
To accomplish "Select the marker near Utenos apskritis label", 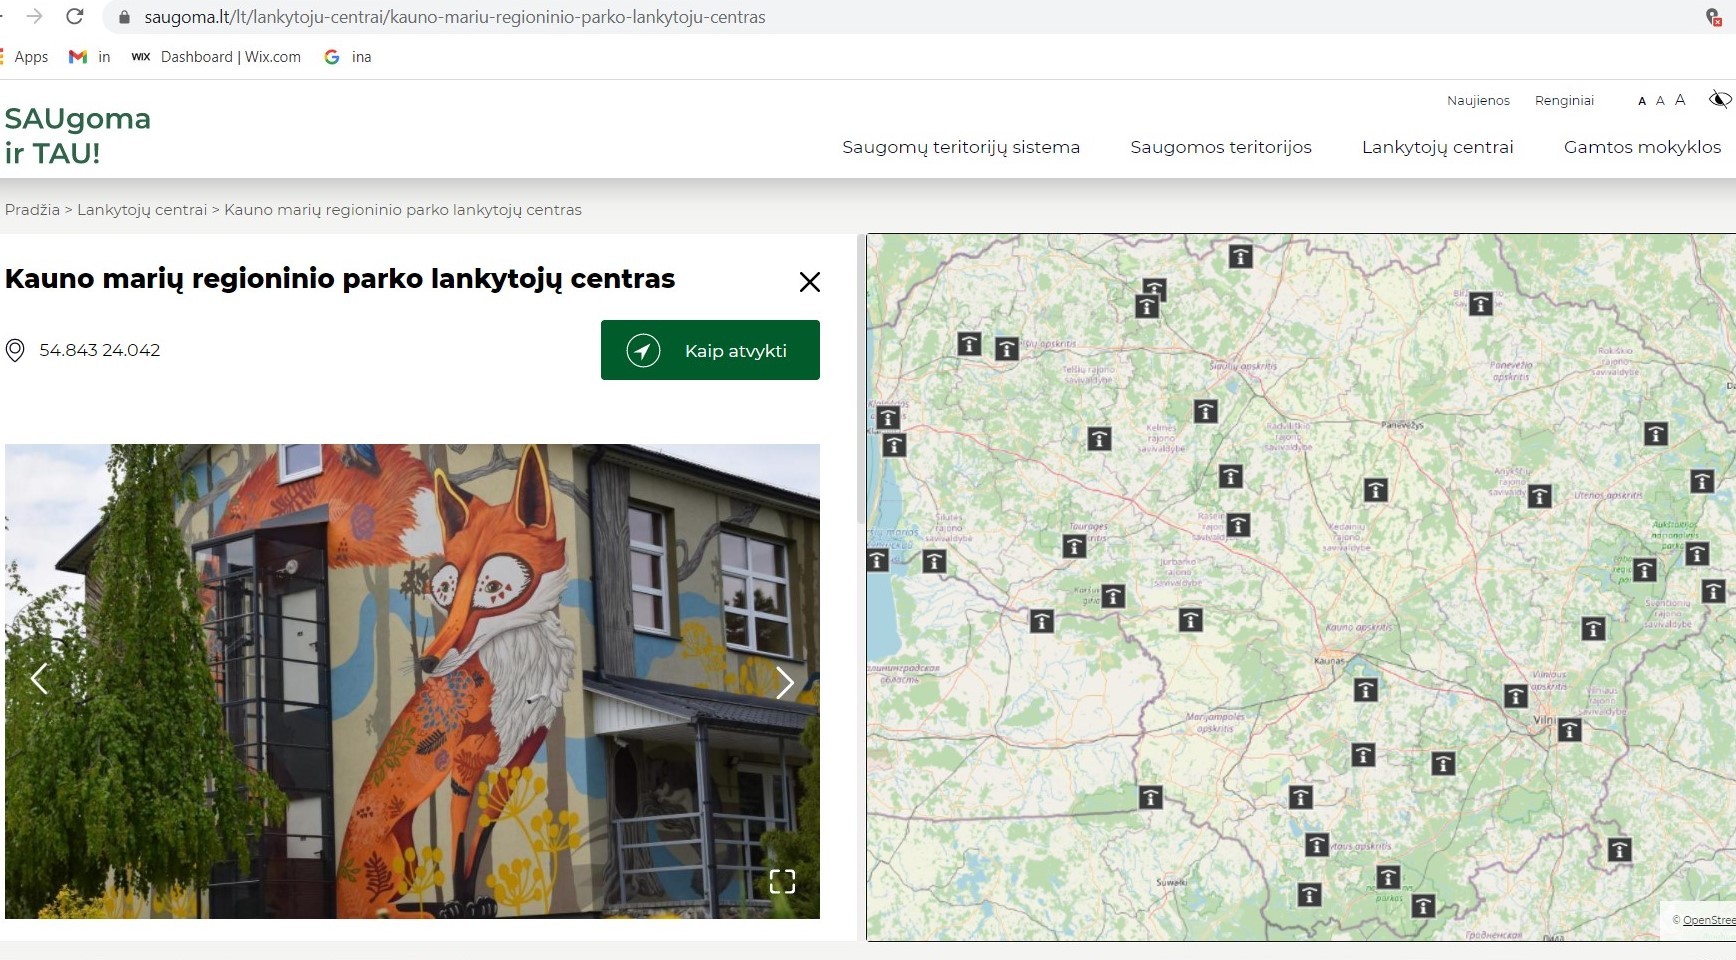I will tap(1540, 496).
